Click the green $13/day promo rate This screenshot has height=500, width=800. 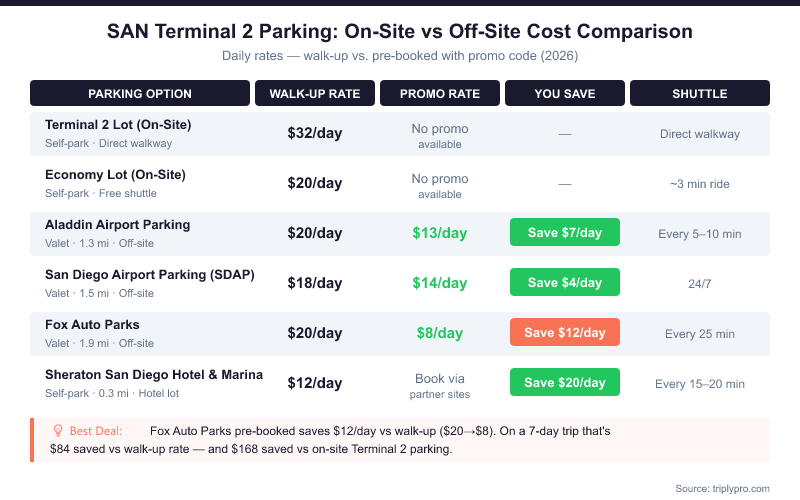(440, 233)
